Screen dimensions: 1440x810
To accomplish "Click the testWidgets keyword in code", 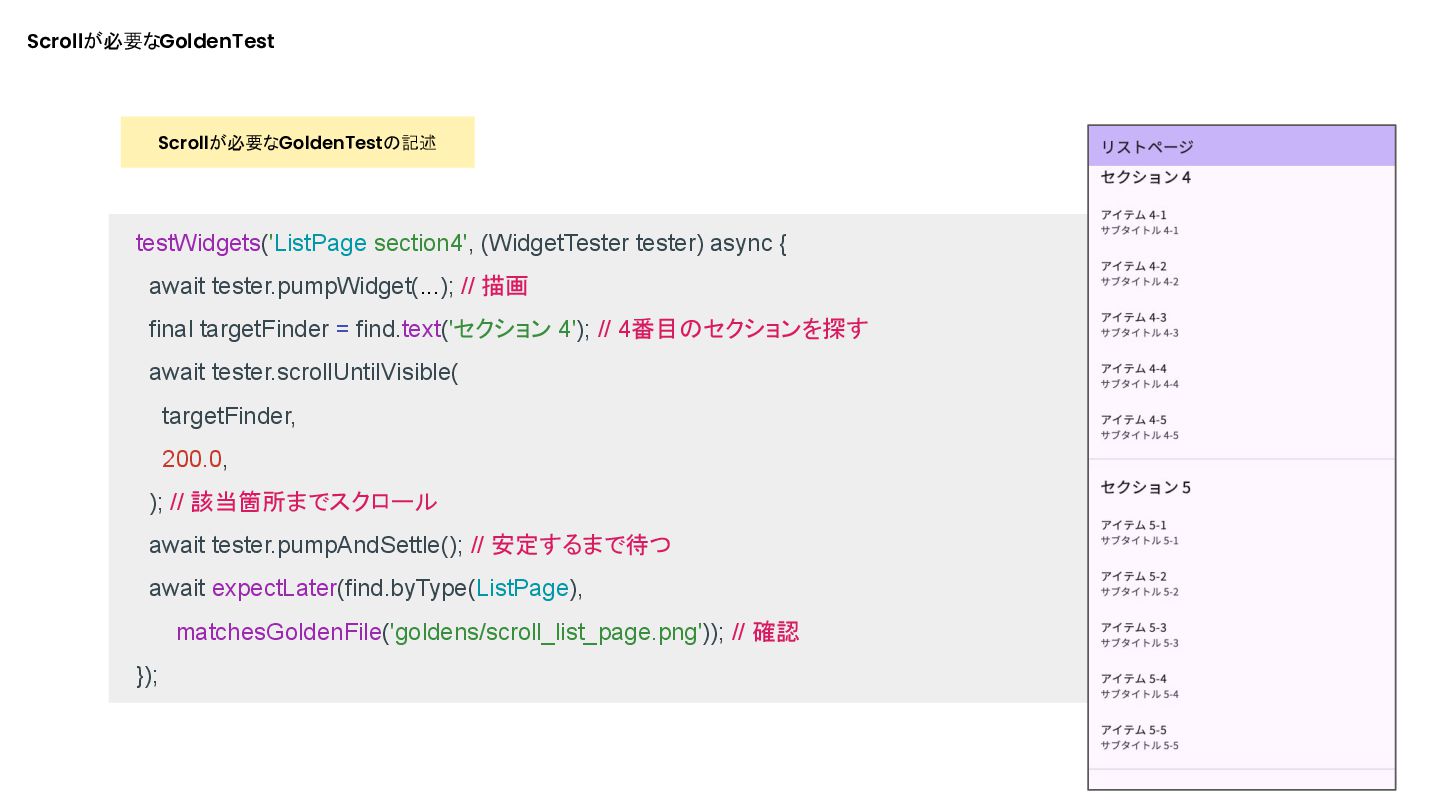I will pyautogui.click(x=197, y=243).
